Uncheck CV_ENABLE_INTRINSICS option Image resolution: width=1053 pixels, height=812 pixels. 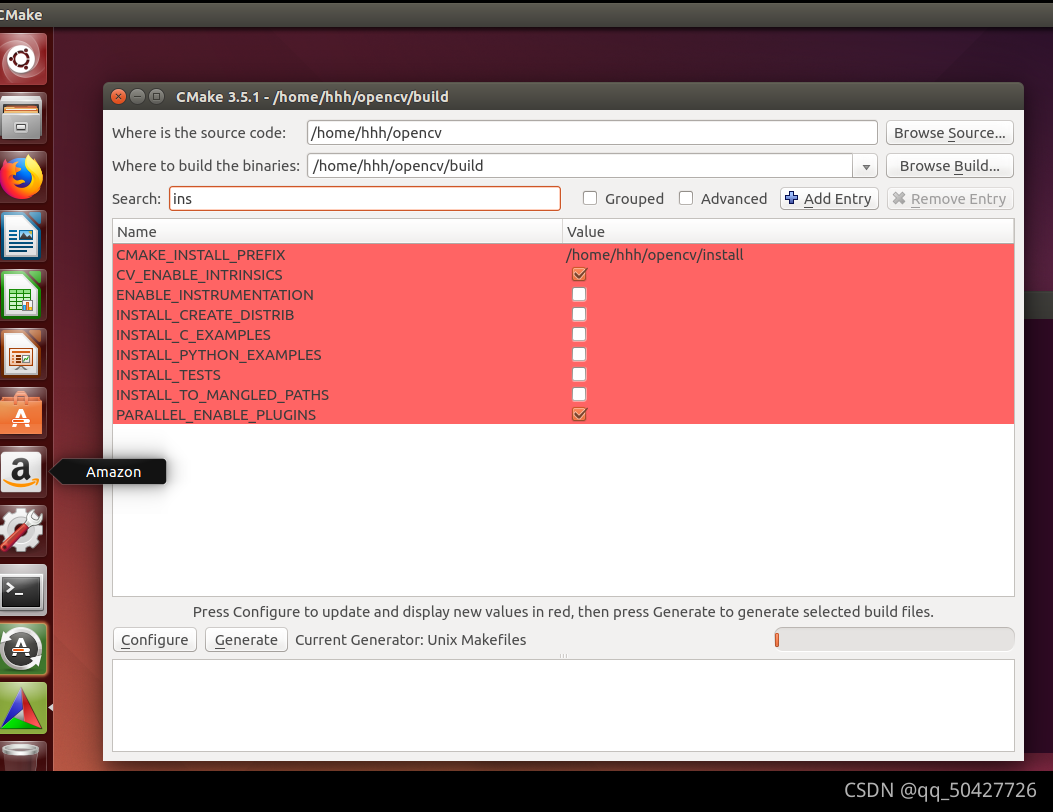pos(579,274)
